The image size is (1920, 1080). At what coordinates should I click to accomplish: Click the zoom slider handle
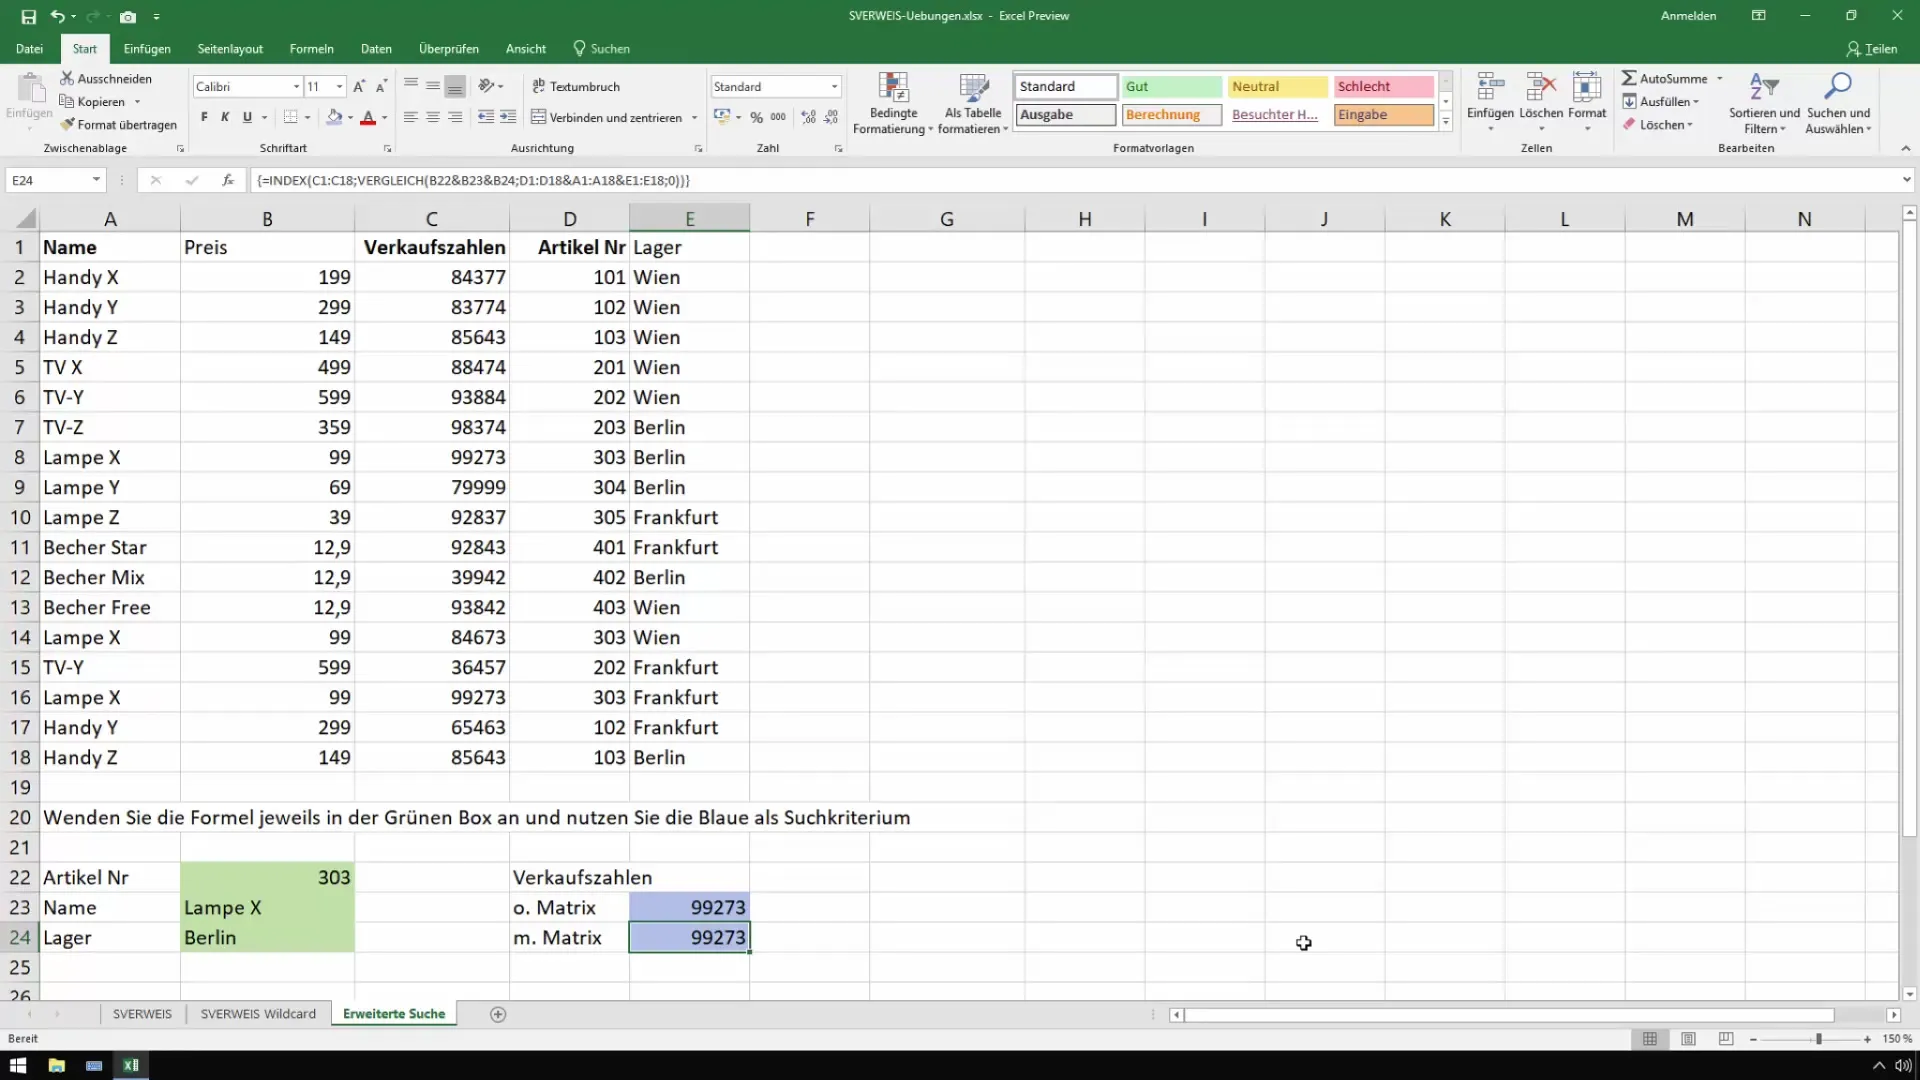(x=1819, y=1039)
